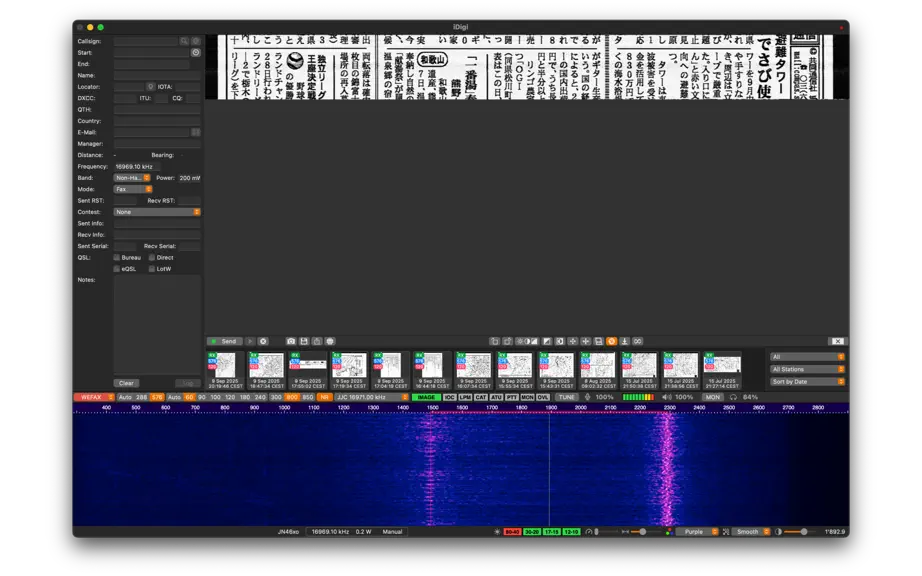
Task: Click the 30-20 band button
Action: [x=532, y=532]
